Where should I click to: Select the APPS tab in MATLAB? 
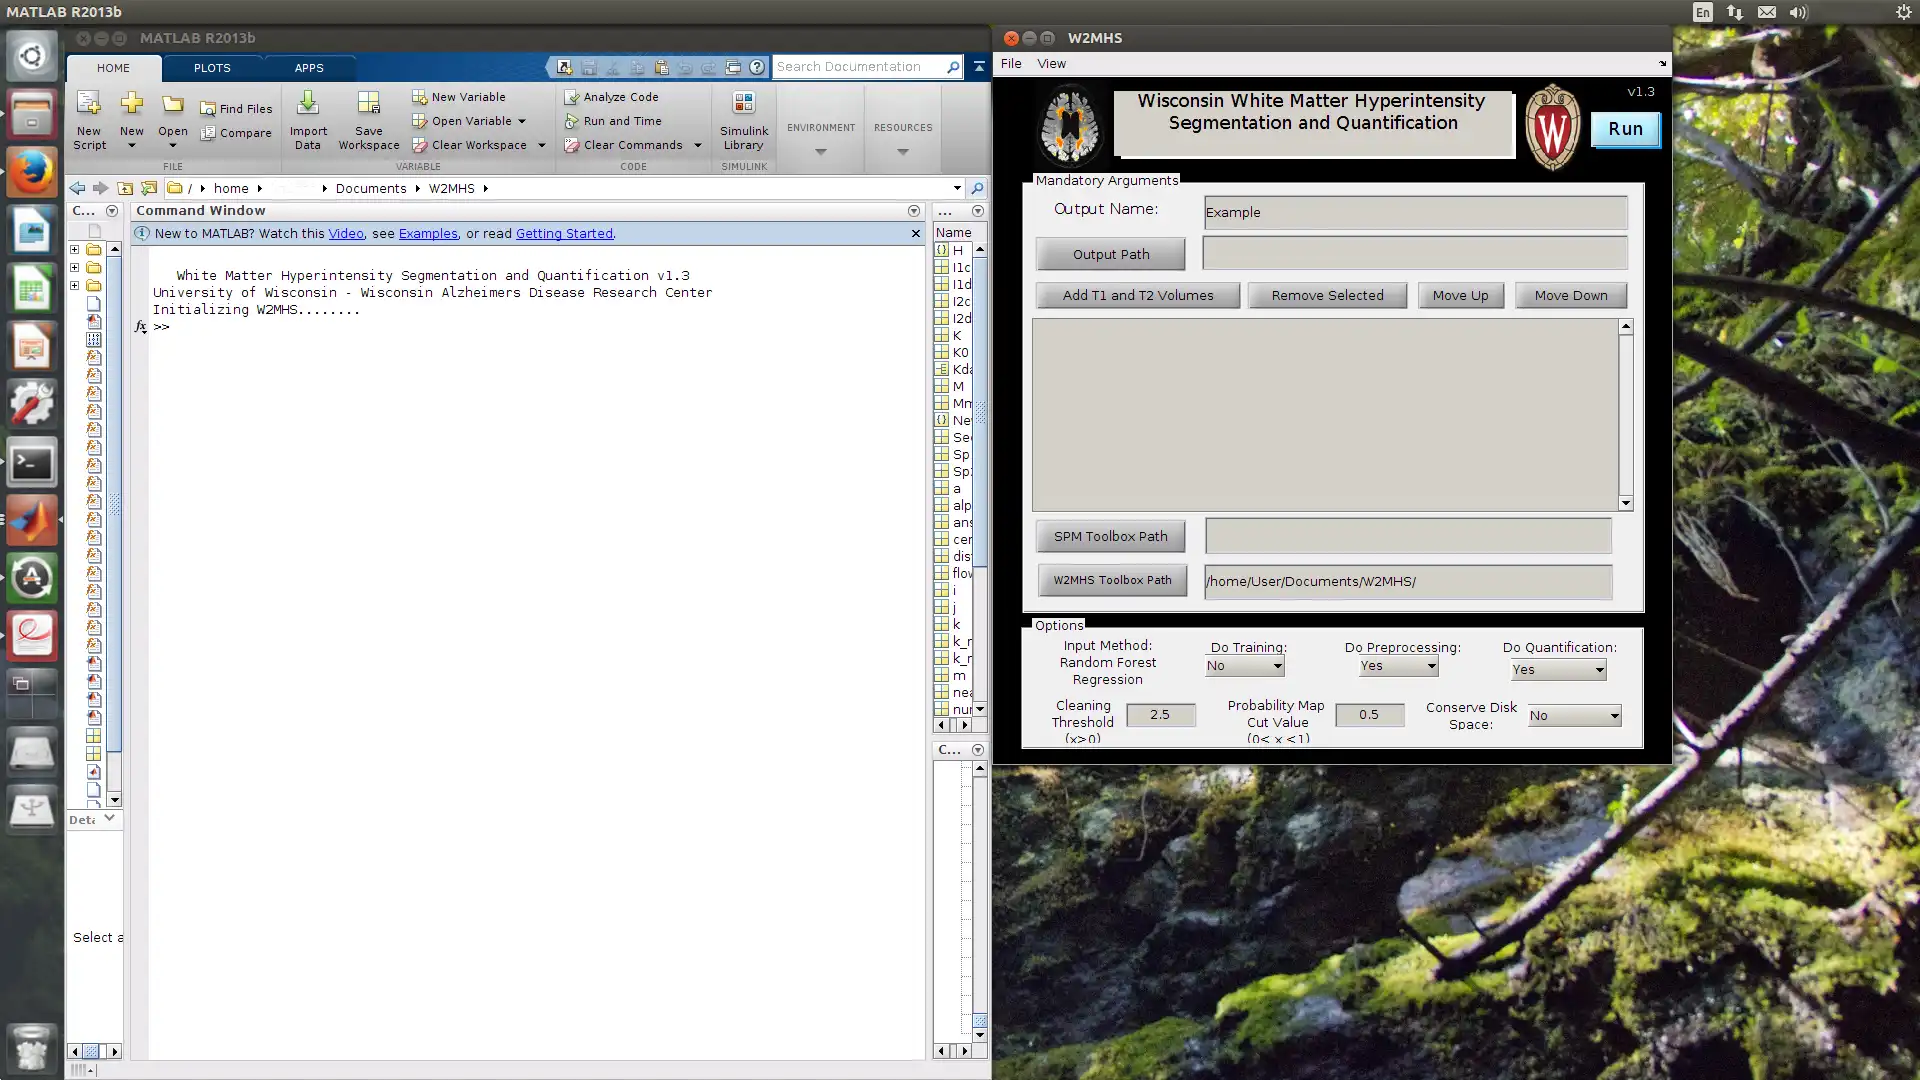pyautogui.click(x=307, y=67)
